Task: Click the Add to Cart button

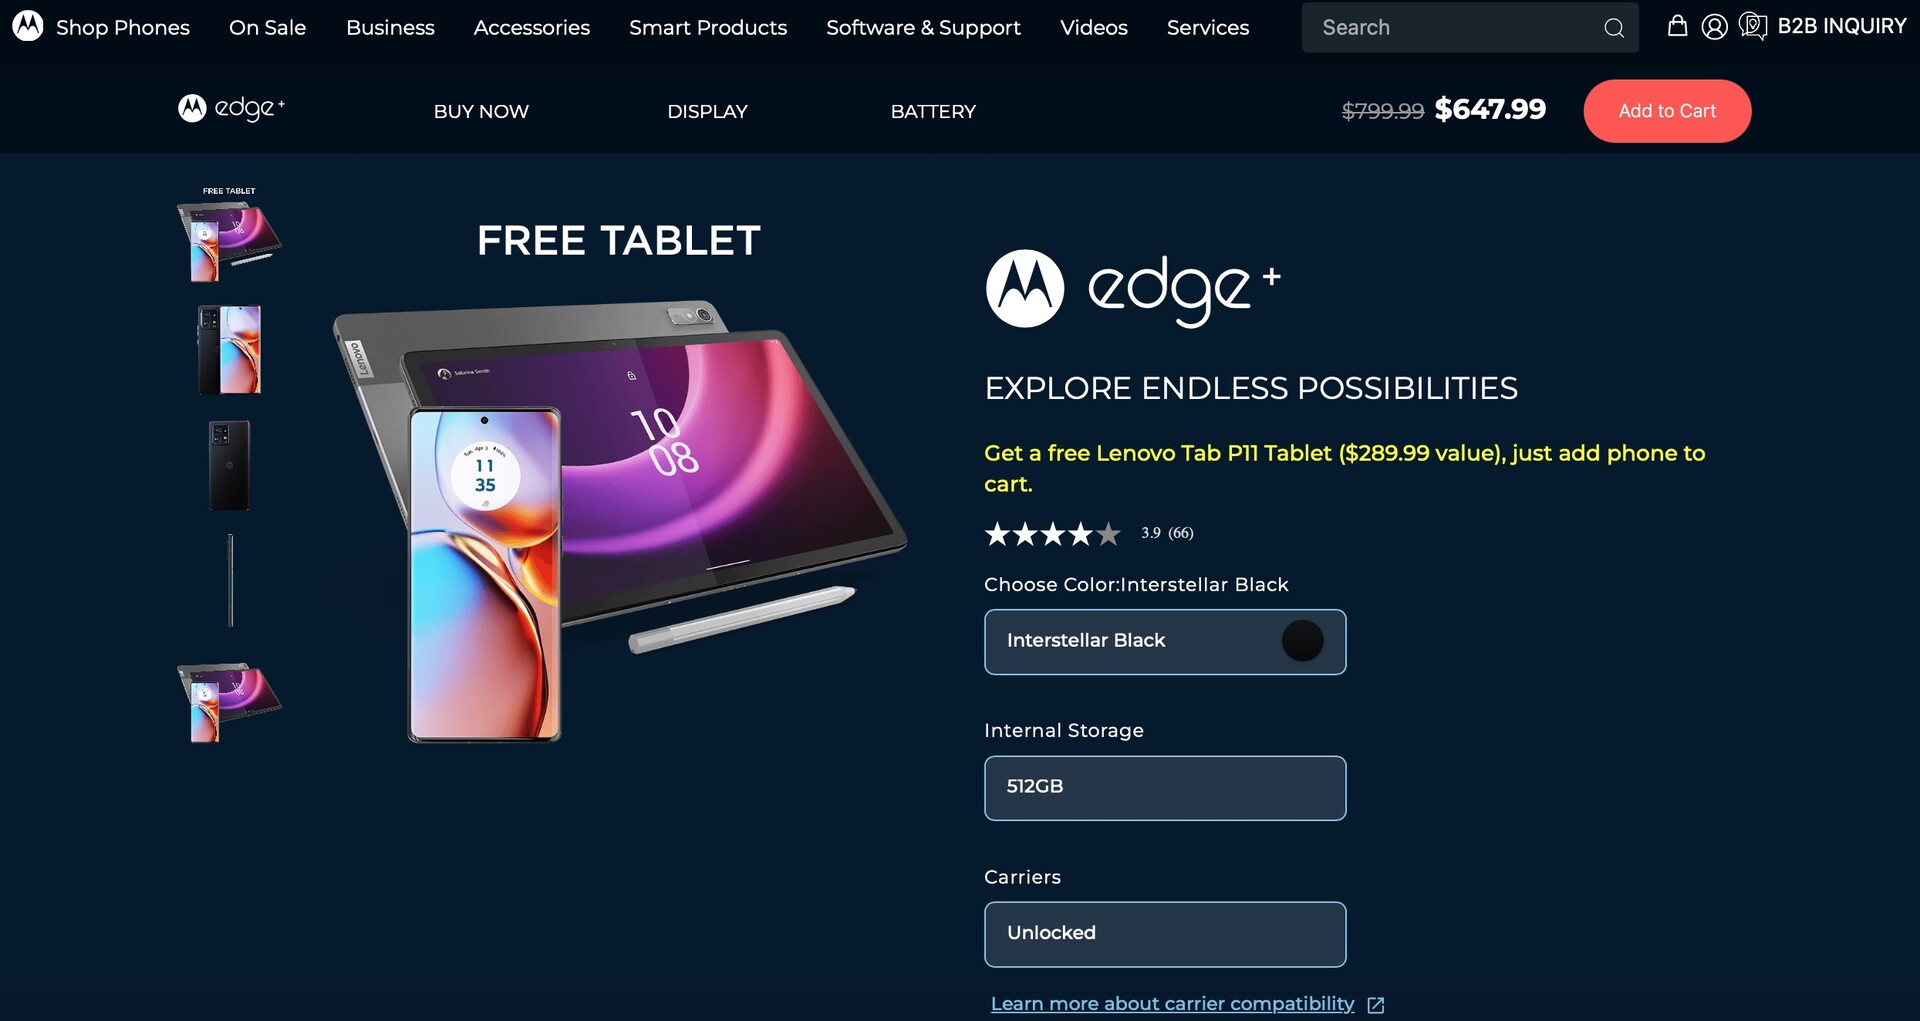Action: [x=1667, y=111]
